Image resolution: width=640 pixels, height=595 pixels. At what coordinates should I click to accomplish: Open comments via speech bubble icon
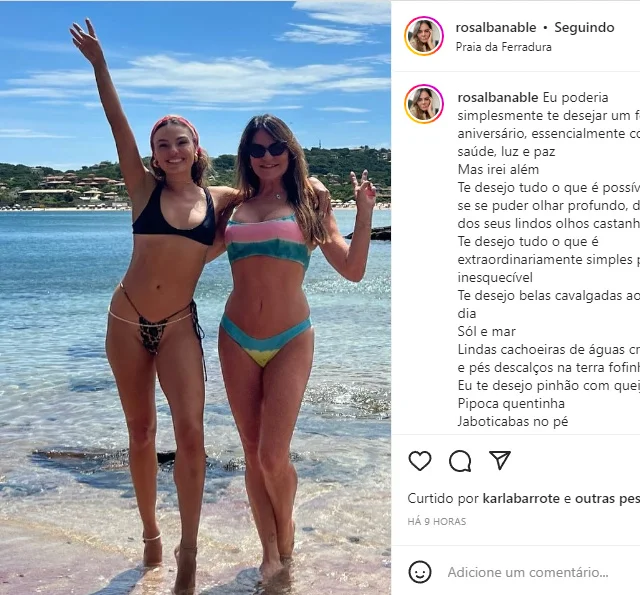pyautogui.click(x=460, y=461)
